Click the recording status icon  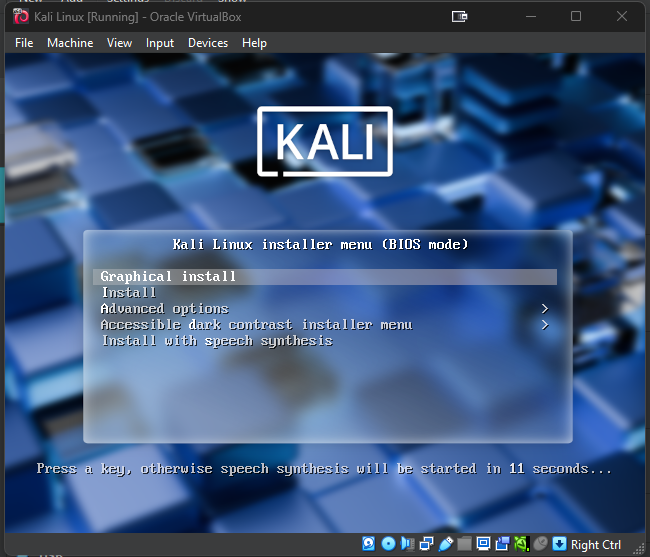pyautogui.click(x=502, y=543)
